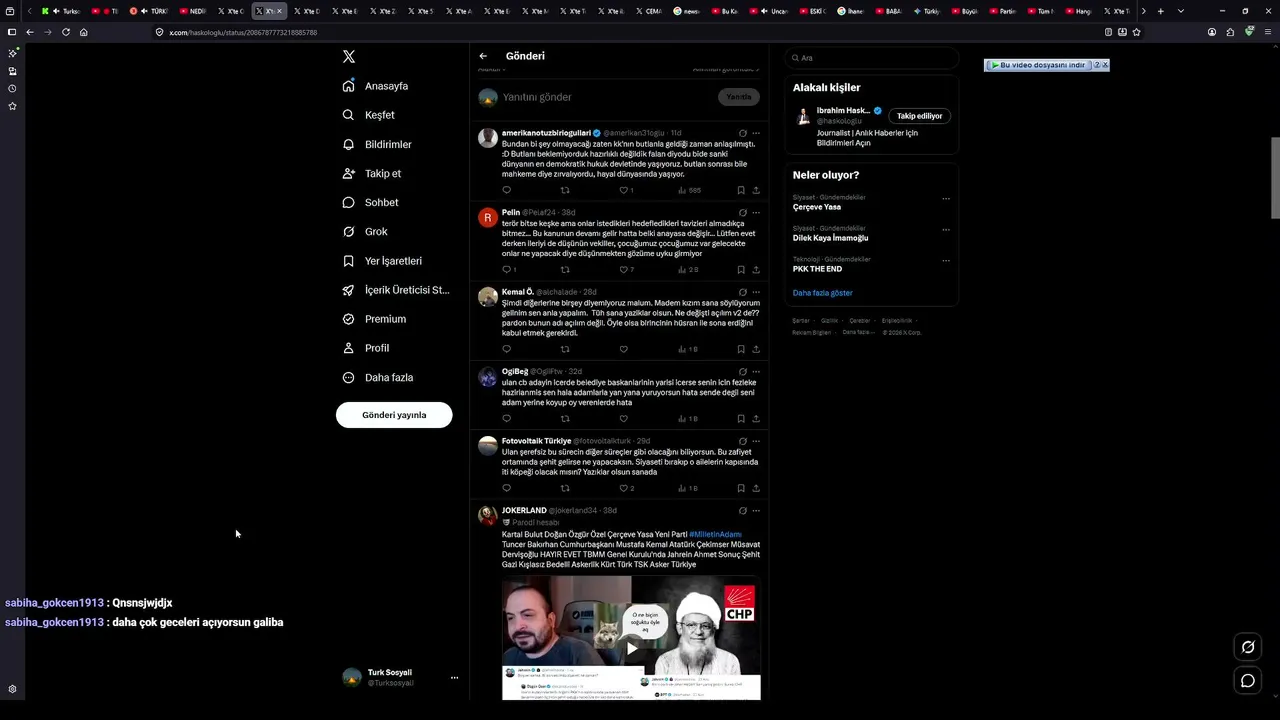
Task: Click the browser home button
Action: pos(84,32)
